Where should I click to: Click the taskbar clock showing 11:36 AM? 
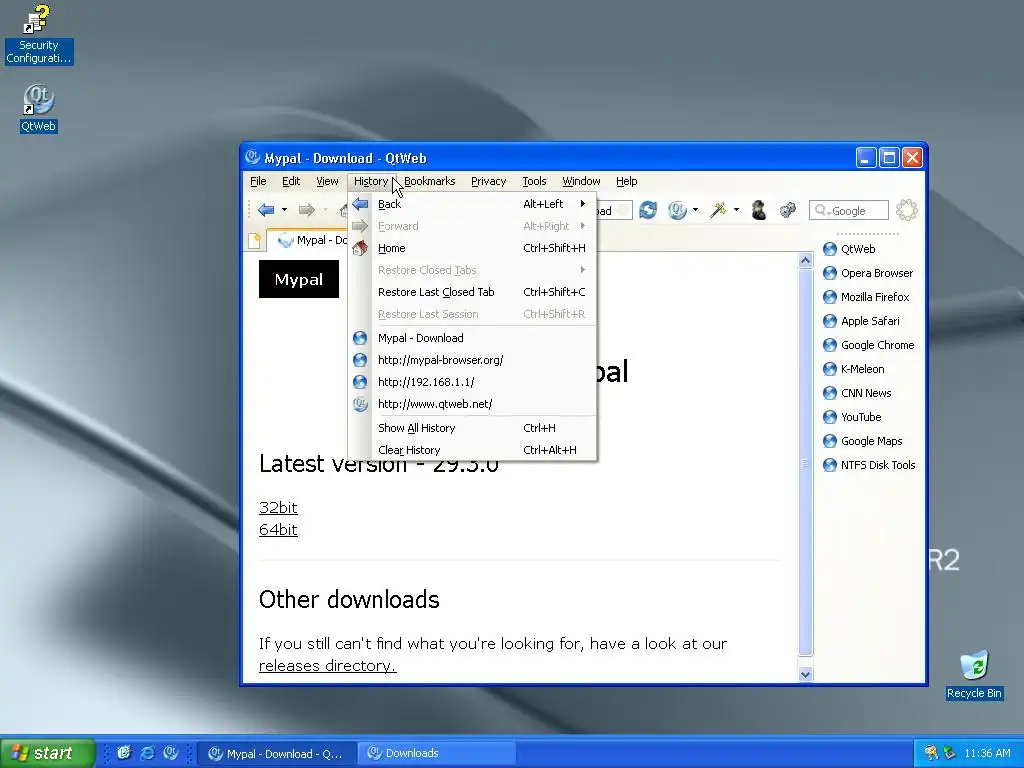click(x=987, y=753)
